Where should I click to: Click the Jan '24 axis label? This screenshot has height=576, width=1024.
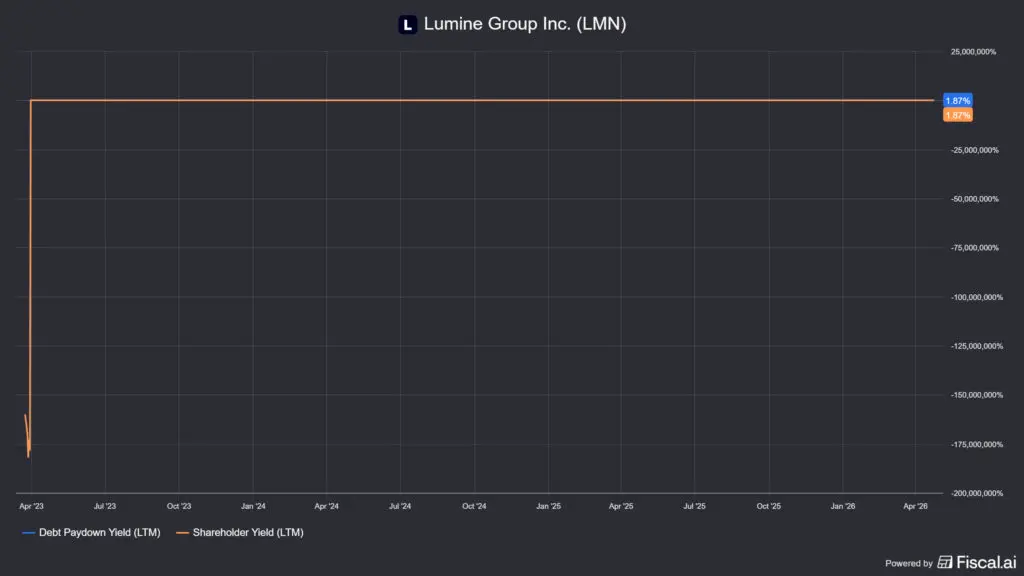coord(253,506)
